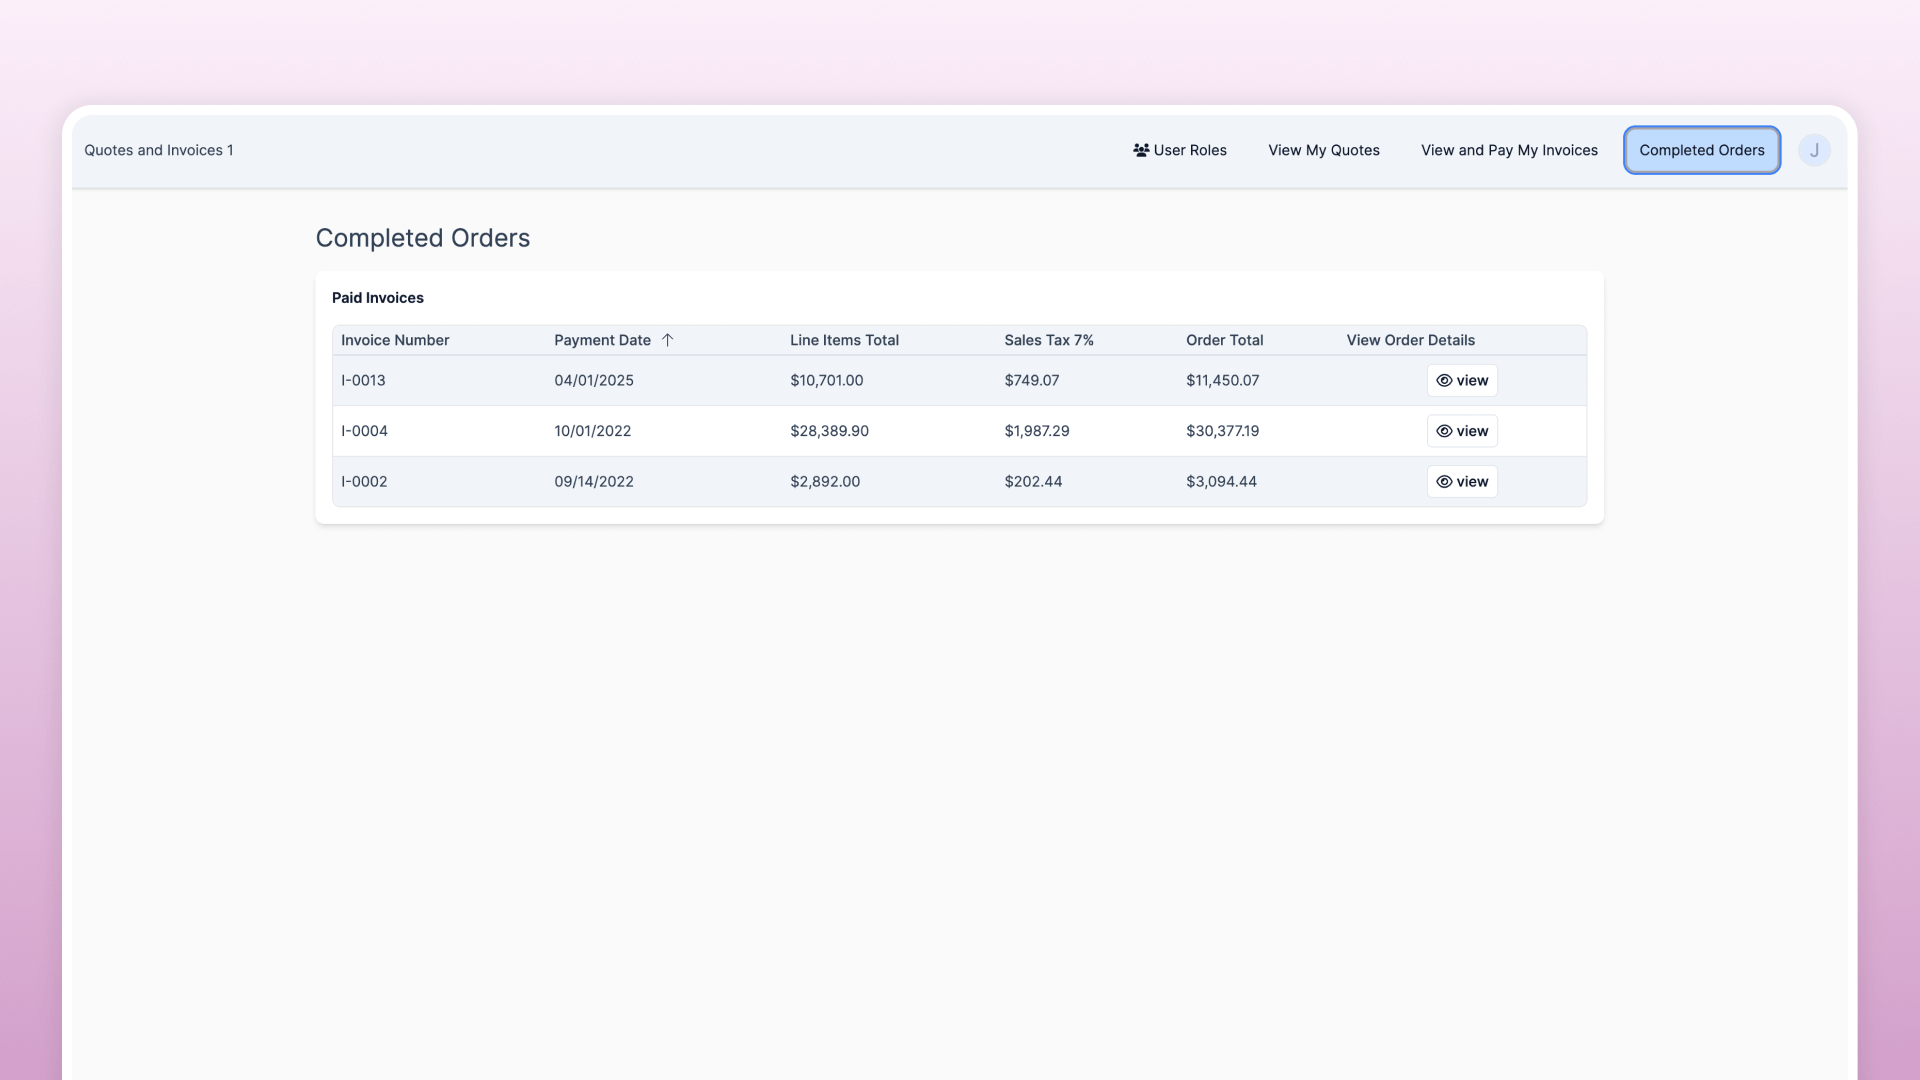Click the Quotes and Invoices 1 title
Screen dimensions: 1920x1080
click(x=158, y=150)
